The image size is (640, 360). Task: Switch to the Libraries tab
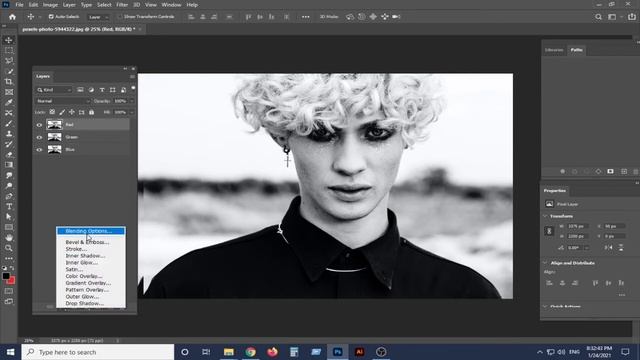click(554, 50)
